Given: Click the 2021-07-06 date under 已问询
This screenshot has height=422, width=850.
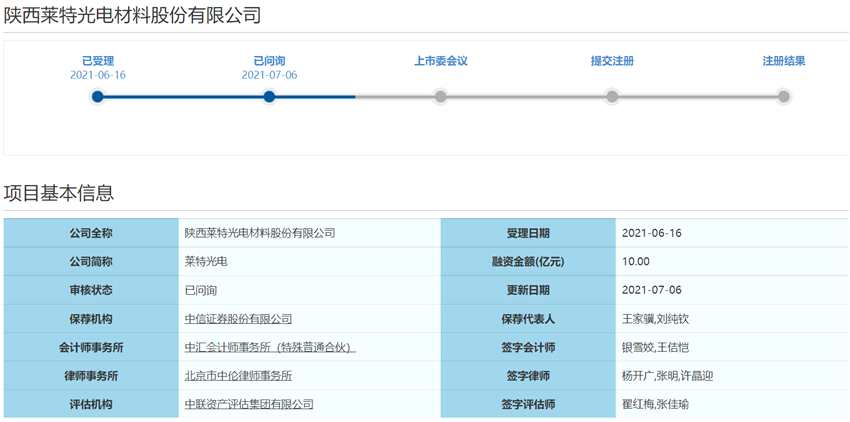Looking at the screenshot, I should pos(269,75).
